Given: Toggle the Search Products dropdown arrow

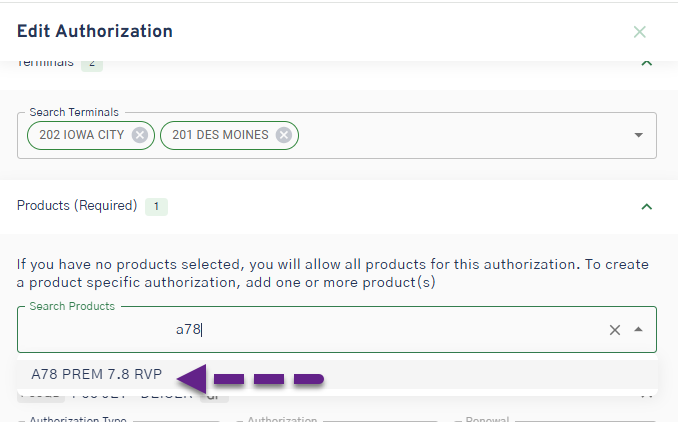Looking at the screenshot, I should (x=639, y=330).
